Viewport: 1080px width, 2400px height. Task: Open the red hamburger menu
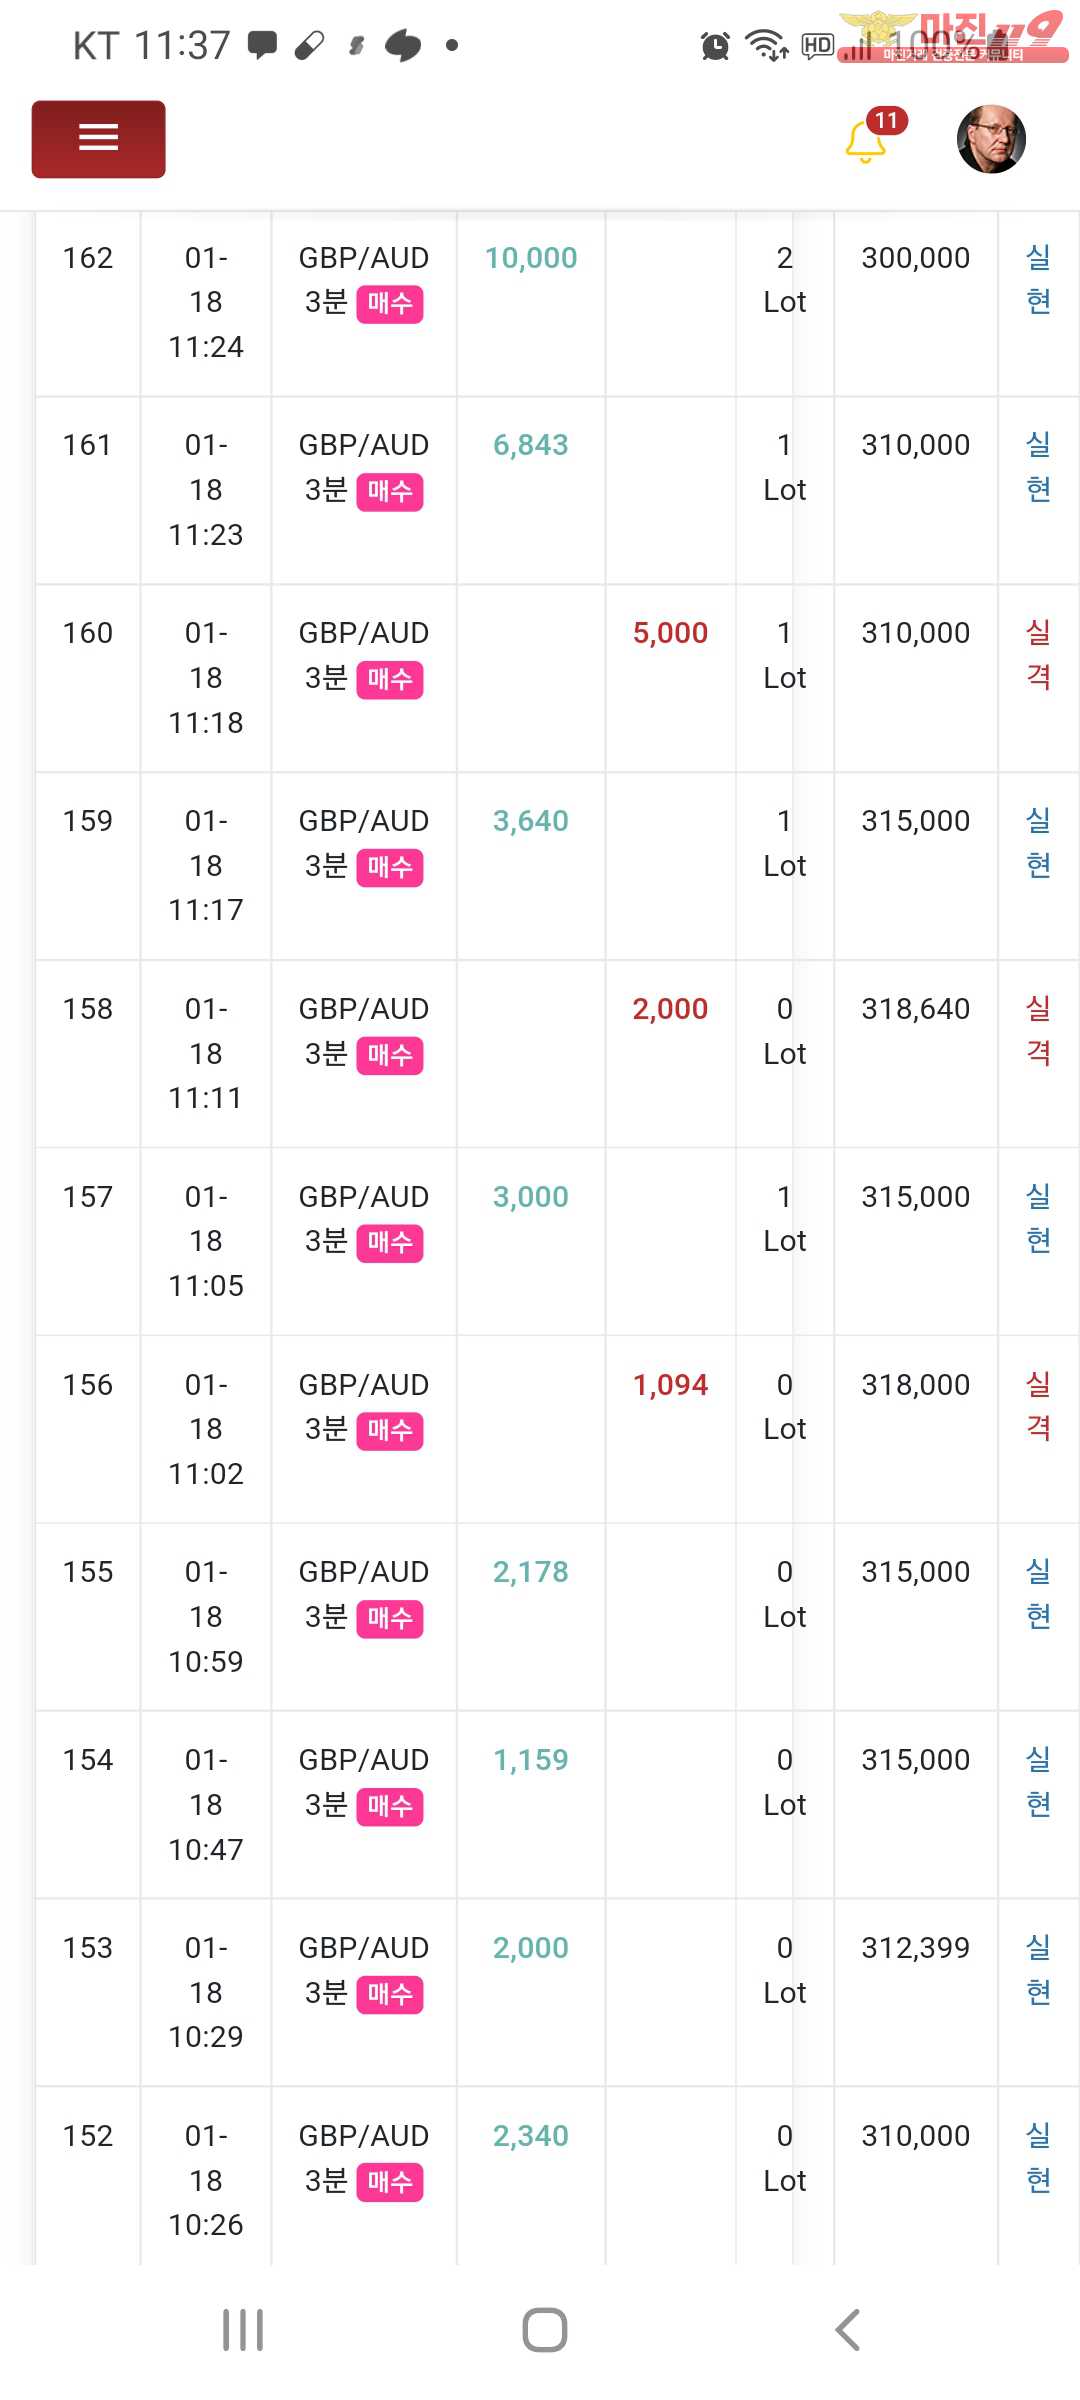pos(98,139)
